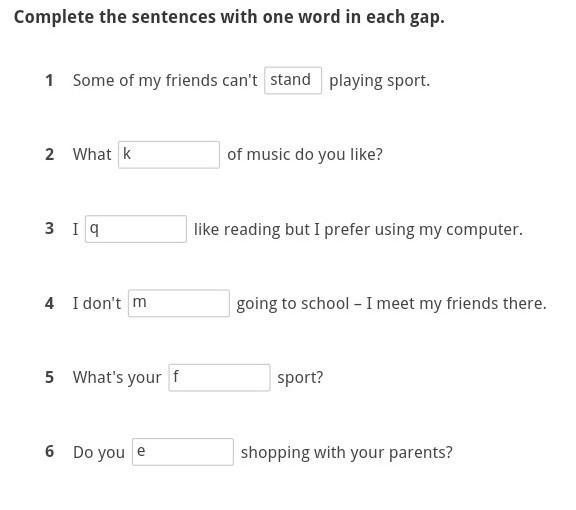Click the sentence number 2
576x510 pixels.
50,154
